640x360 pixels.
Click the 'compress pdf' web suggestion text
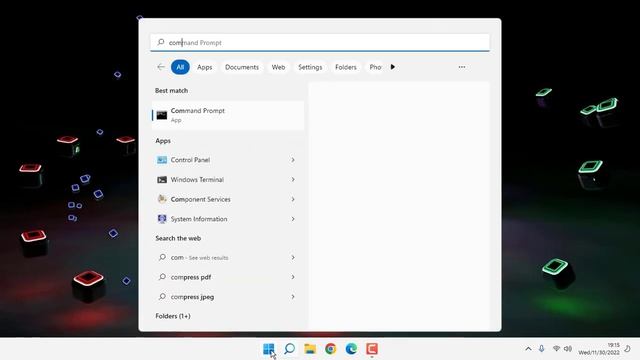coord(191,277)
